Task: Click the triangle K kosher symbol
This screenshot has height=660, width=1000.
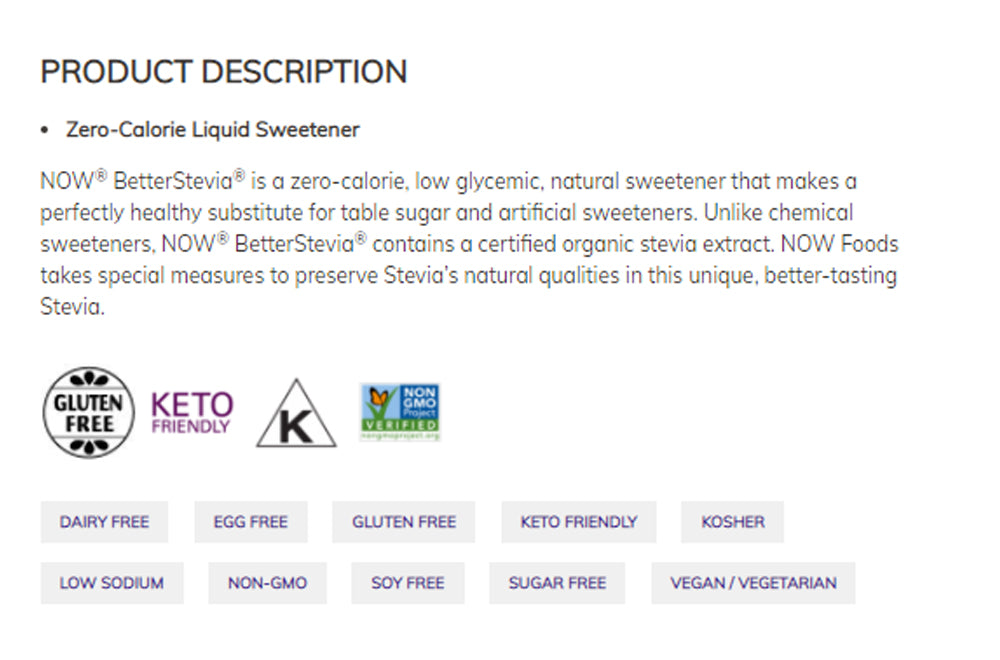Action: 296,414
